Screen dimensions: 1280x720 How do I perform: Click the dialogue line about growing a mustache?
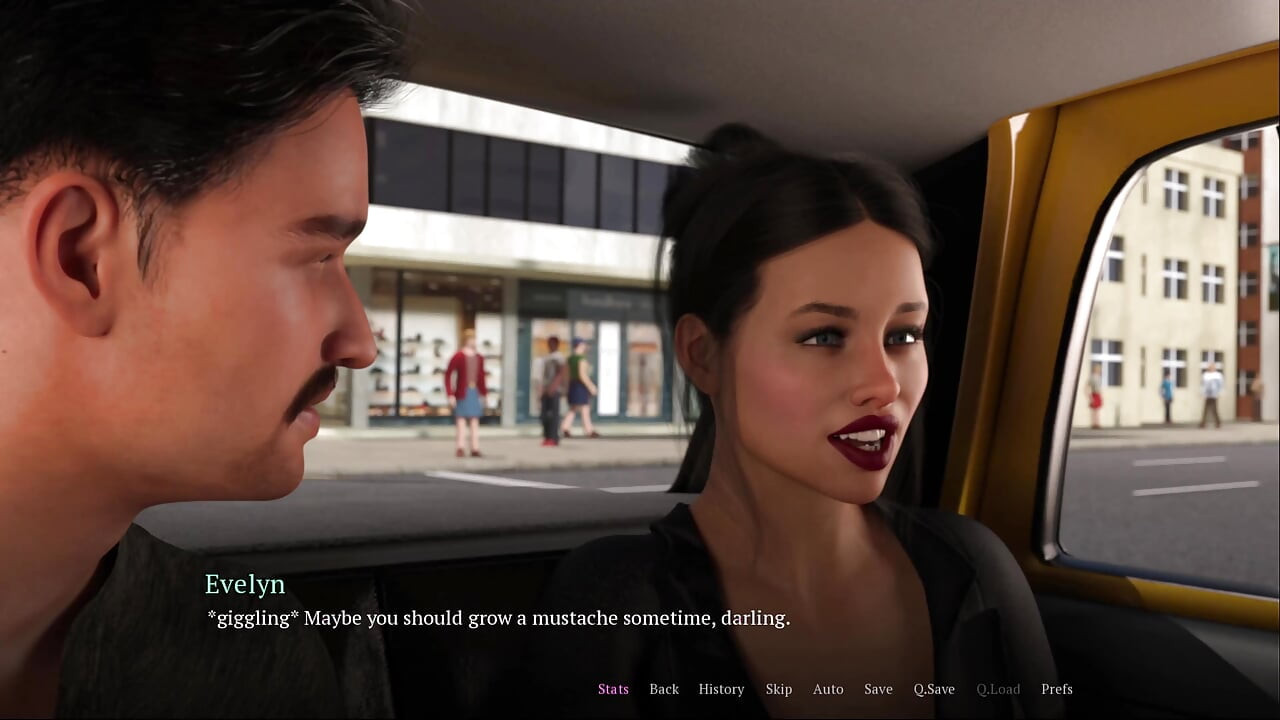(498, 619)
